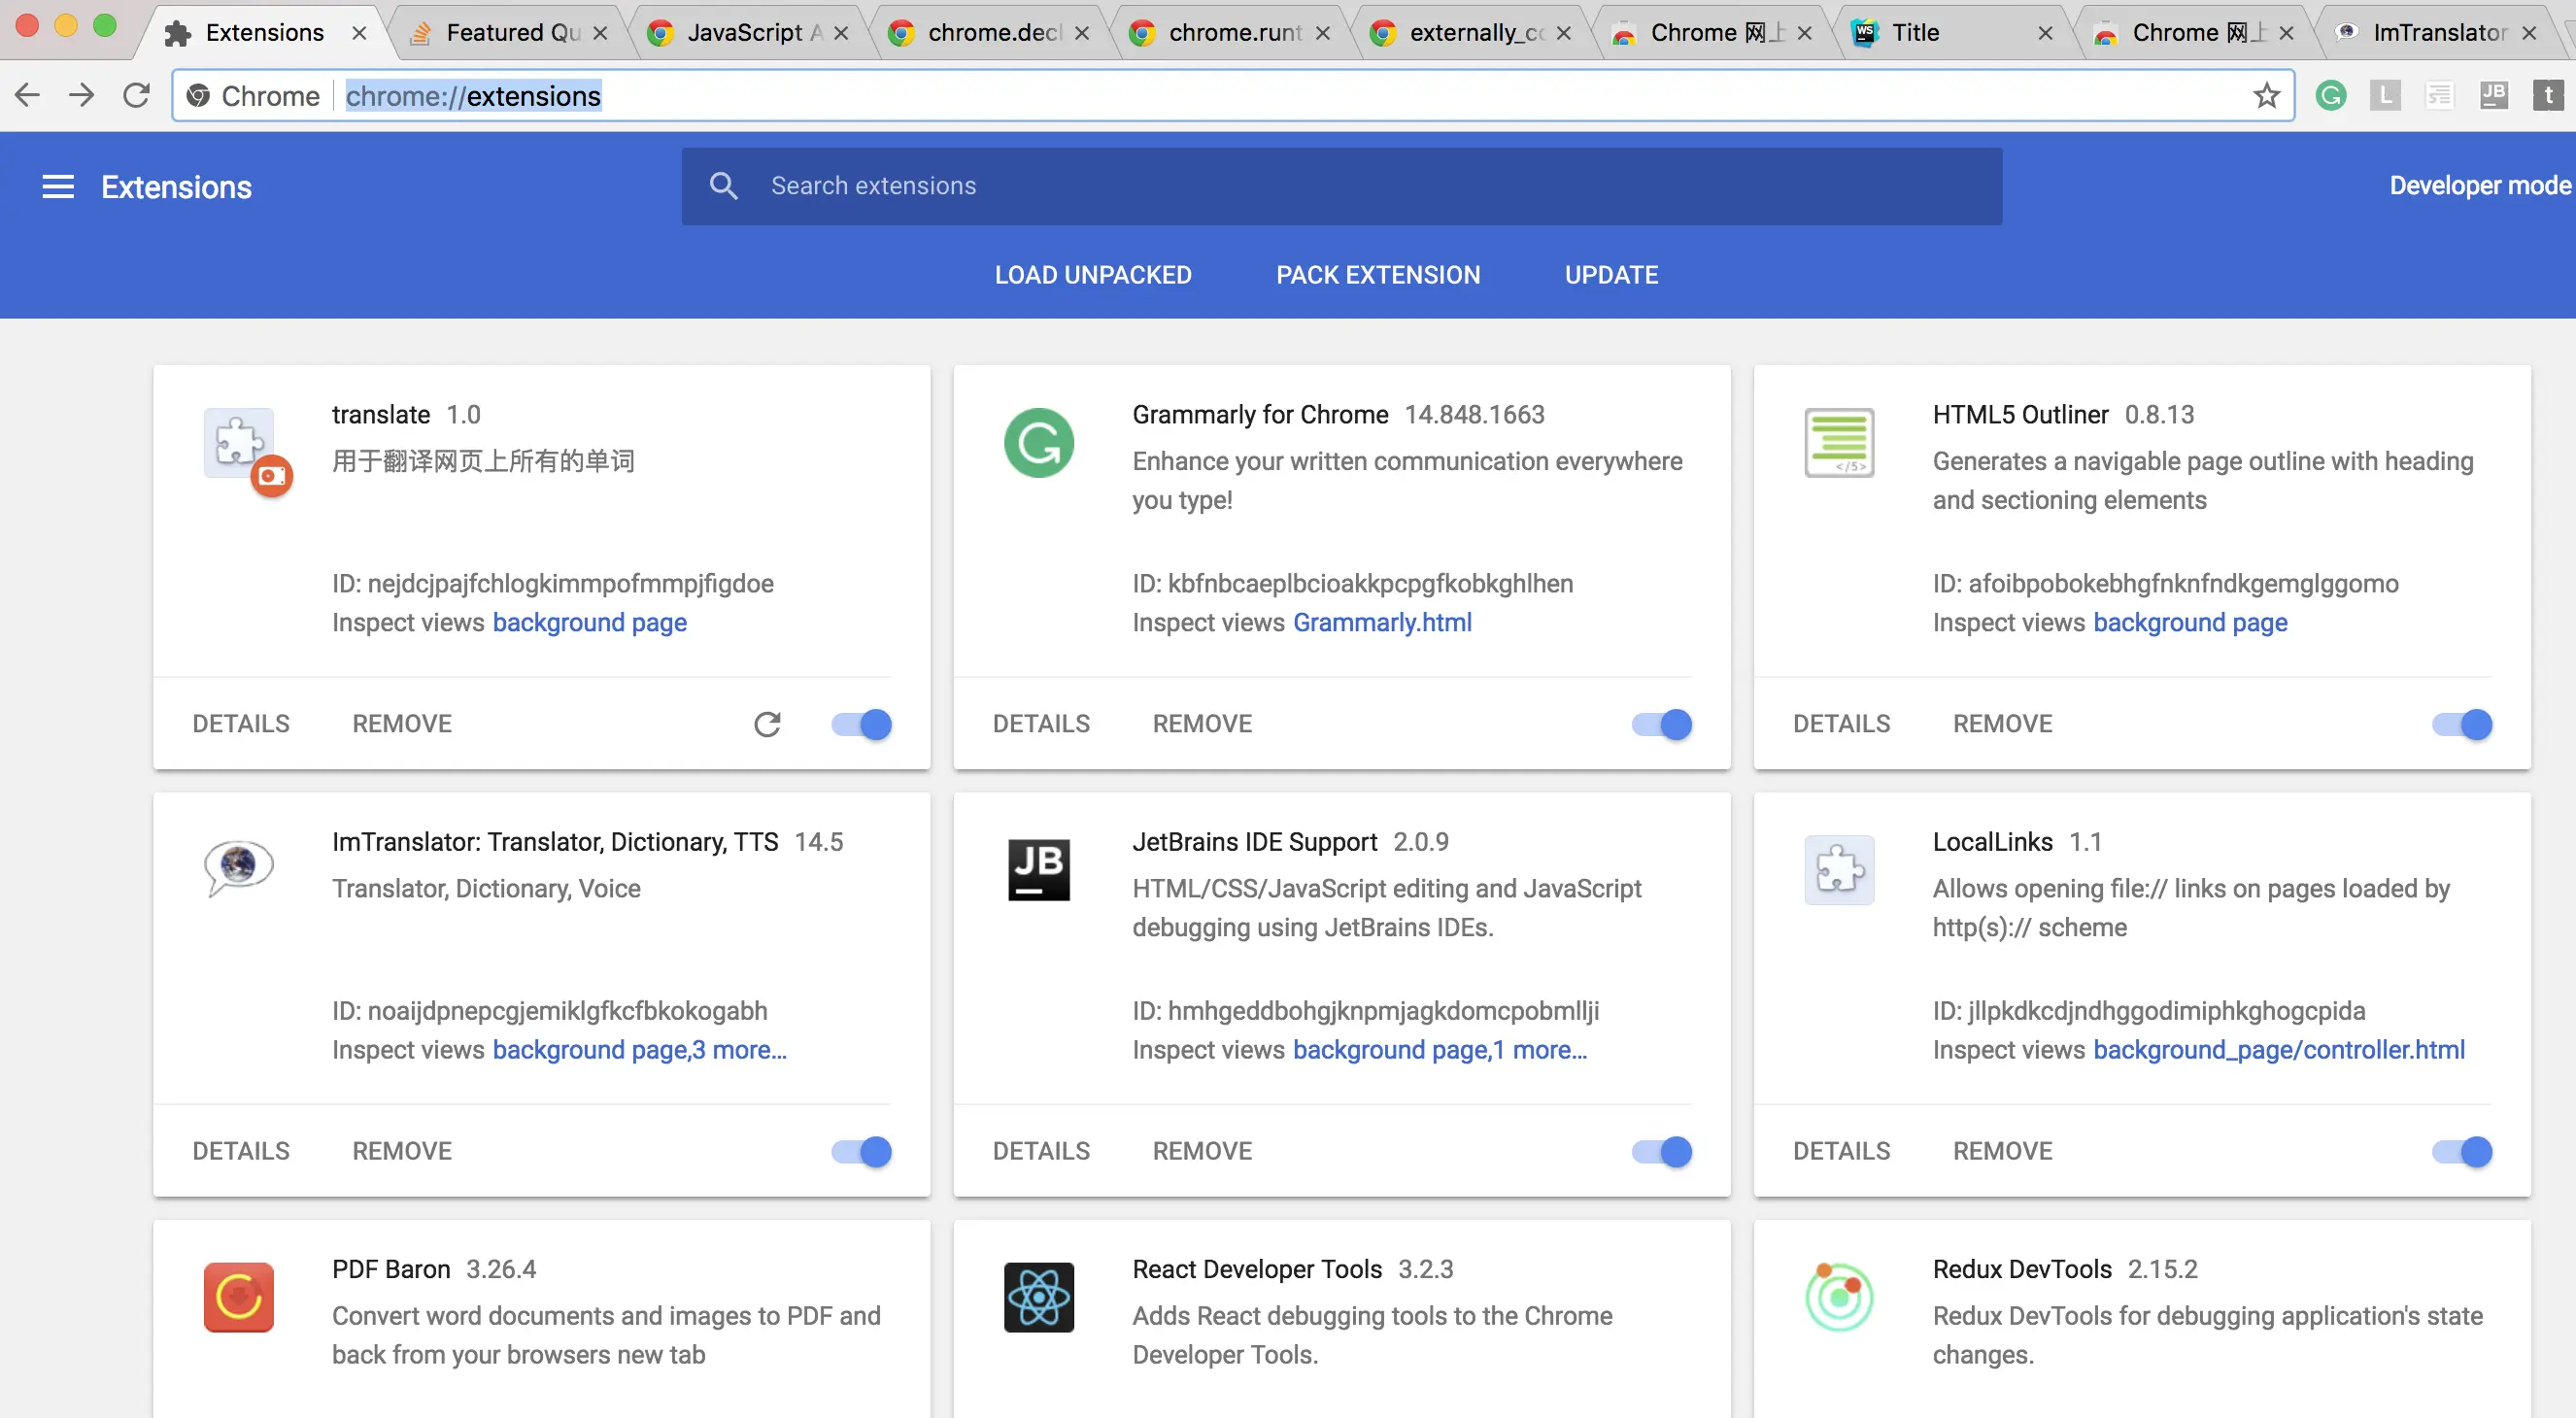Bookmark this page with the star icon
Viewport: 2576px width, 1418px height.
click(2266, 96)
